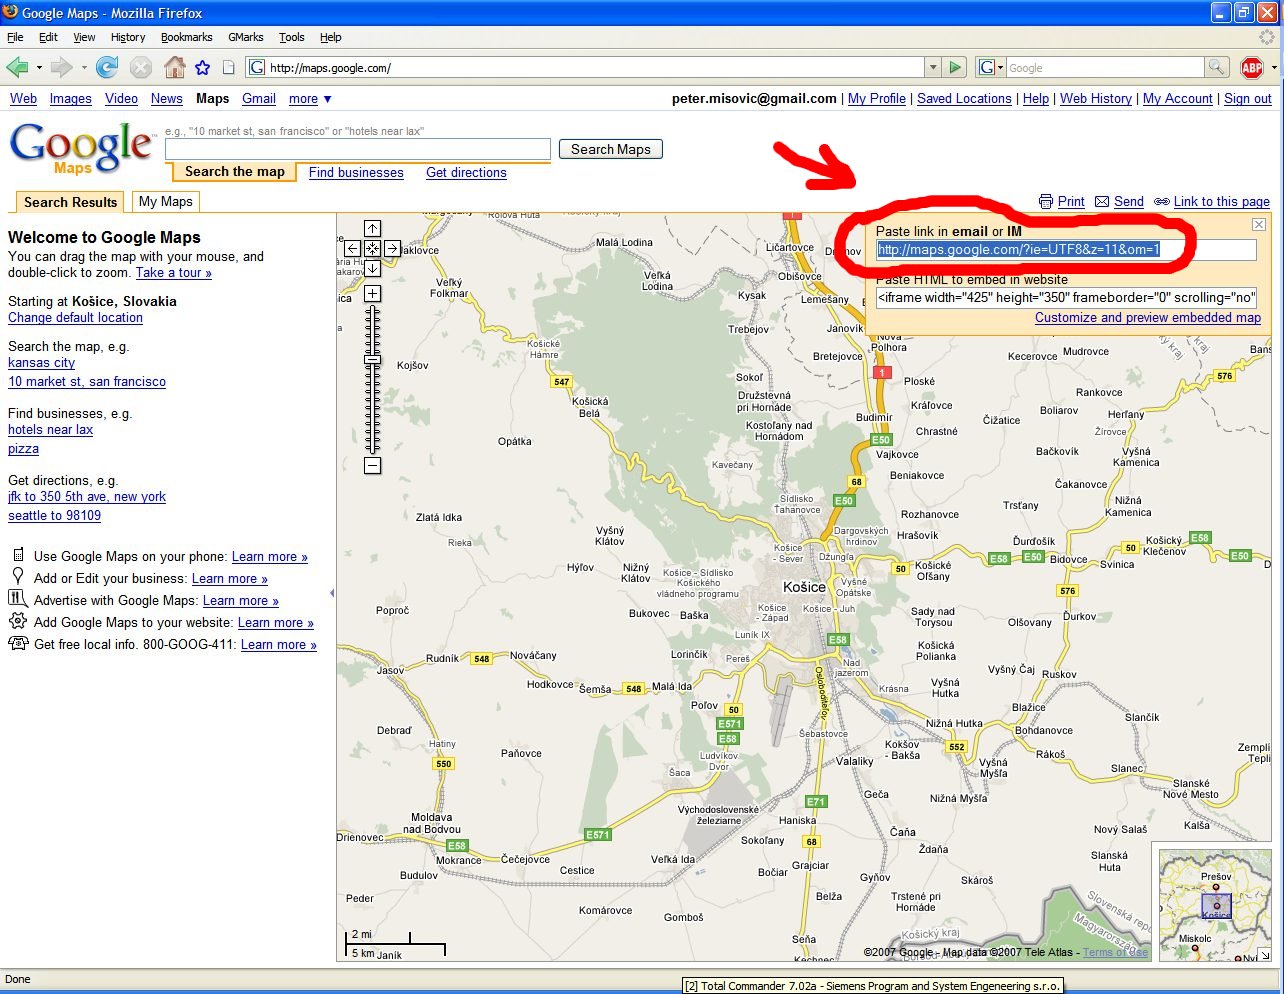Switch to the My Maps tab
This screenshot has height=994, width=1284.
click(x=165, y=201)
